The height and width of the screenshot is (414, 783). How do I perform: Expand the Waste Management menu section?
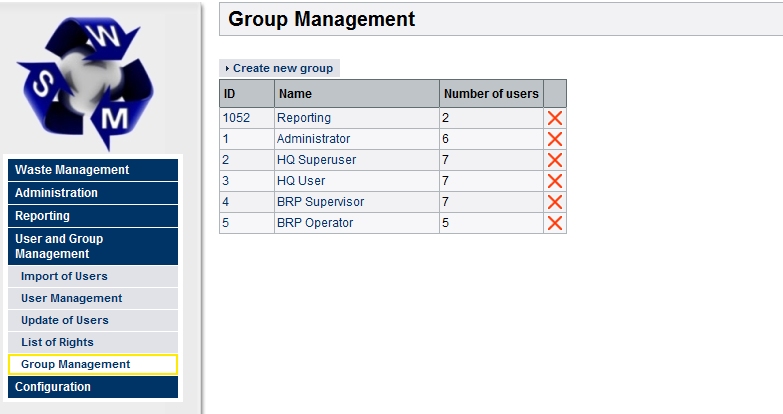(x=72, y=170)
